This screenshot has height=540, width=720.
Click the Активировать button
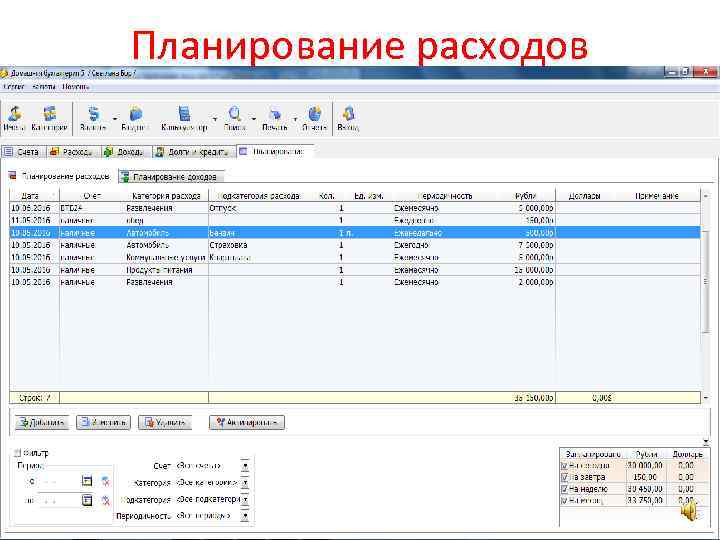(247, 422)
